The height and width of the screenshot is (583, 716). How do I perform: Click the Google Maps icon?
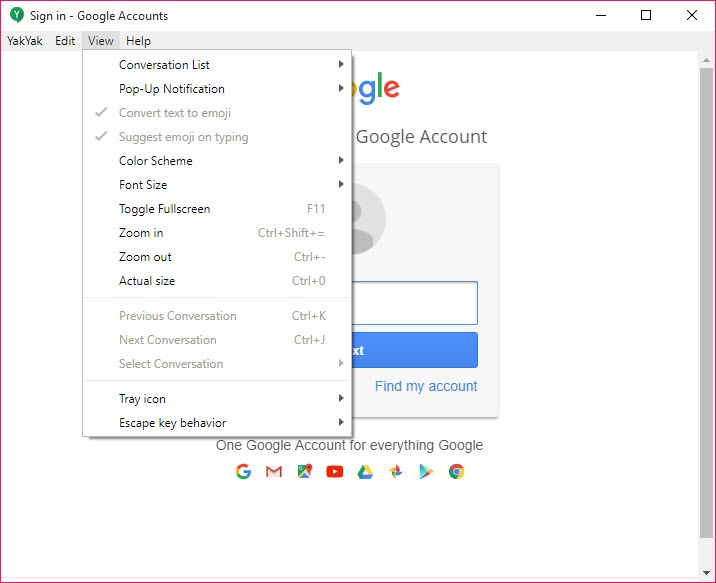click(305, 472)
